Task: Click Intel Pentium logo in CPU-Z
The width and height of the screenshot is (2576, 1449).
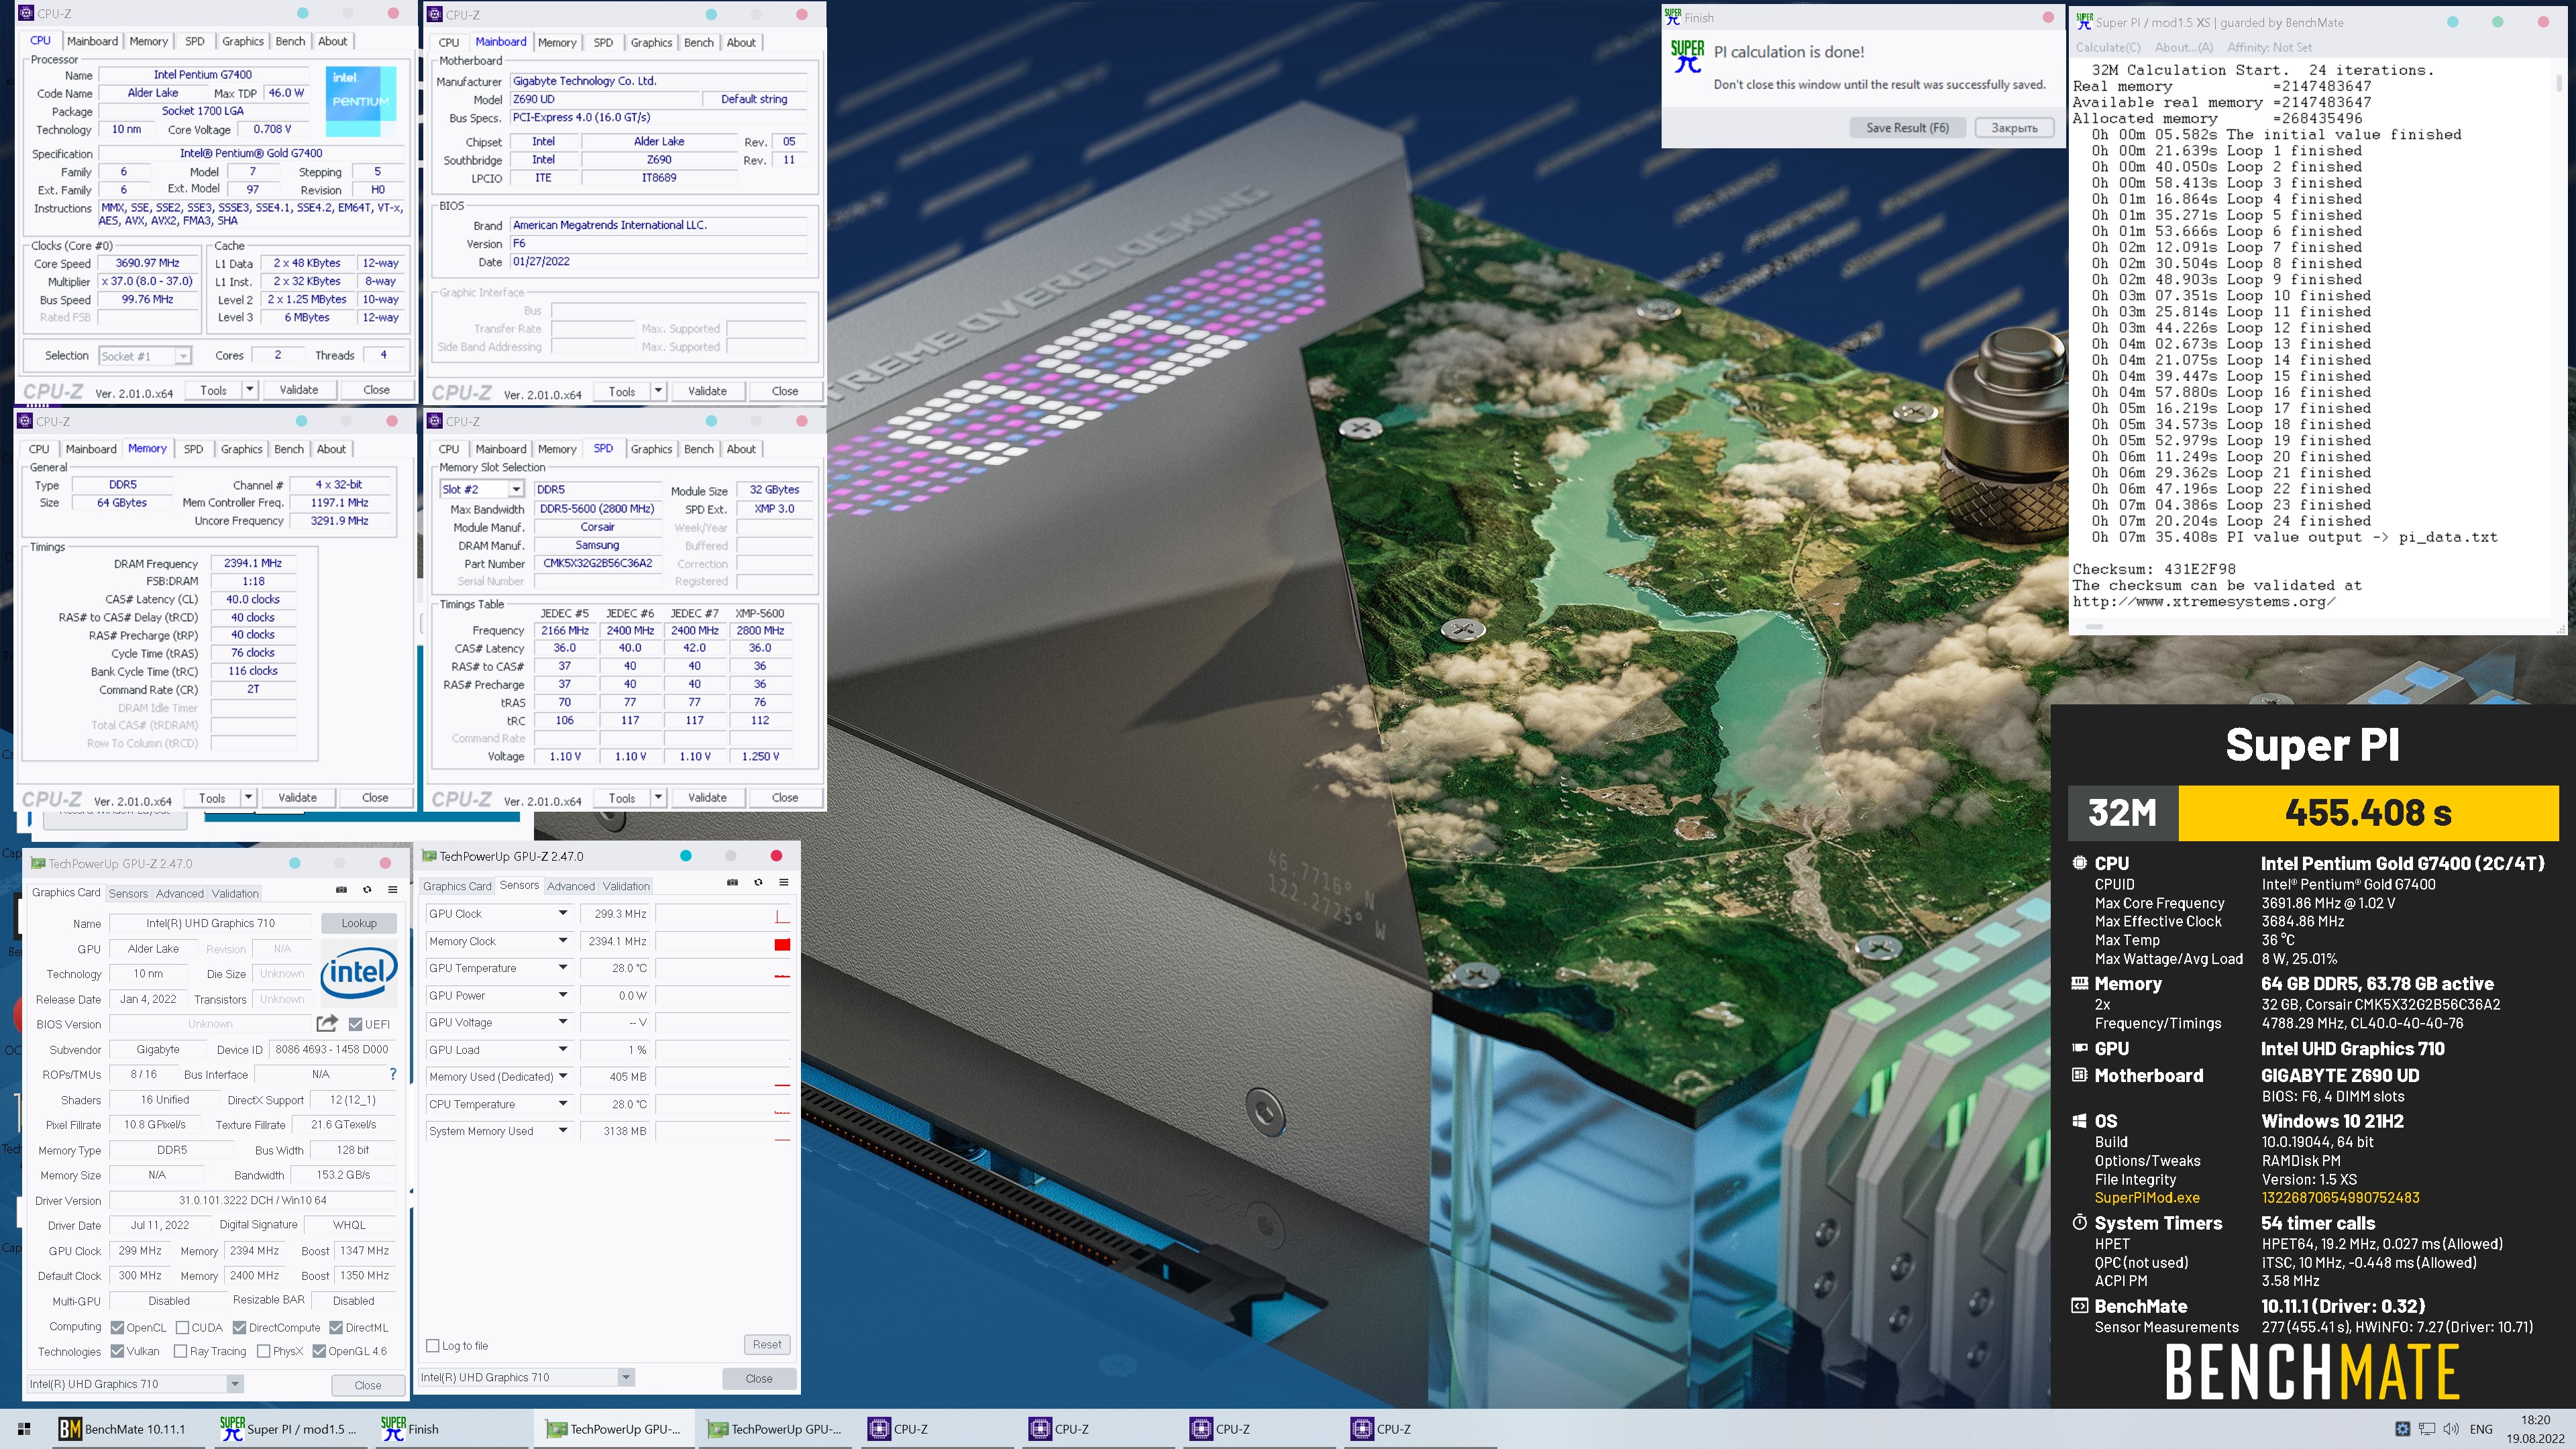Action: point(360,101)
